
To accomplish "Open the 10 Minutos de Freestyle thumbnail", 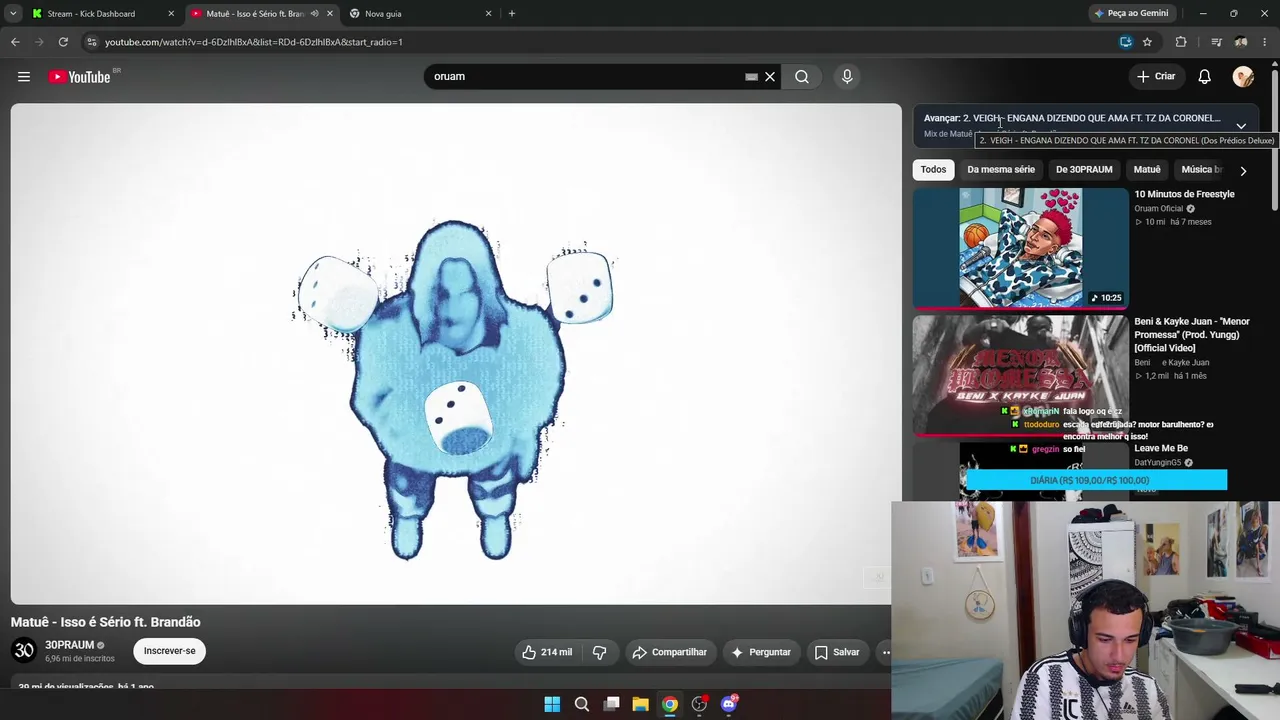I will tap(1020, 248).
